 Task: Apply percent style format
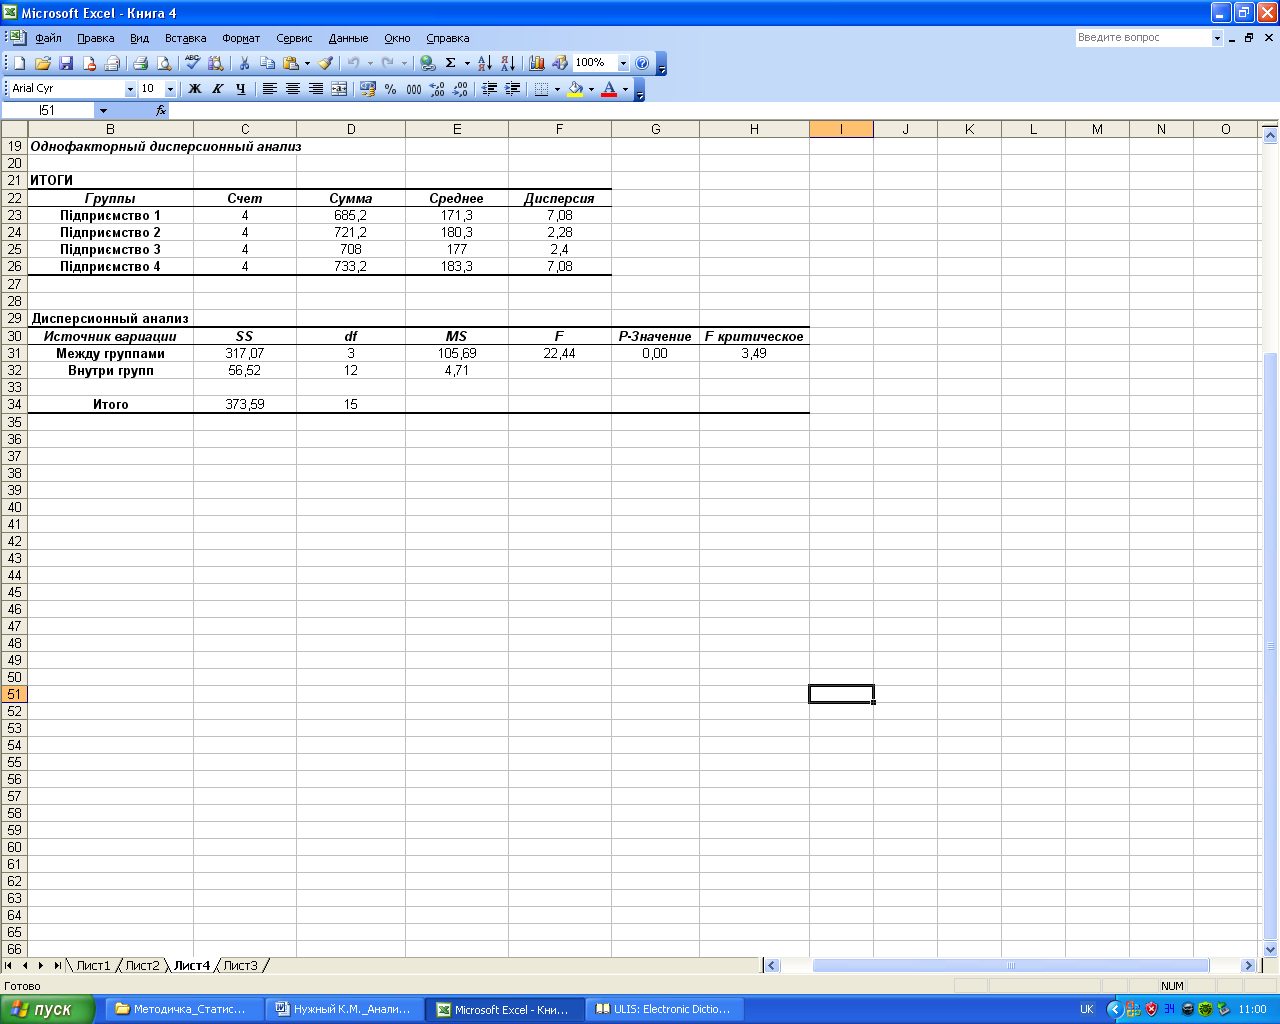click(x=390, y=89)
